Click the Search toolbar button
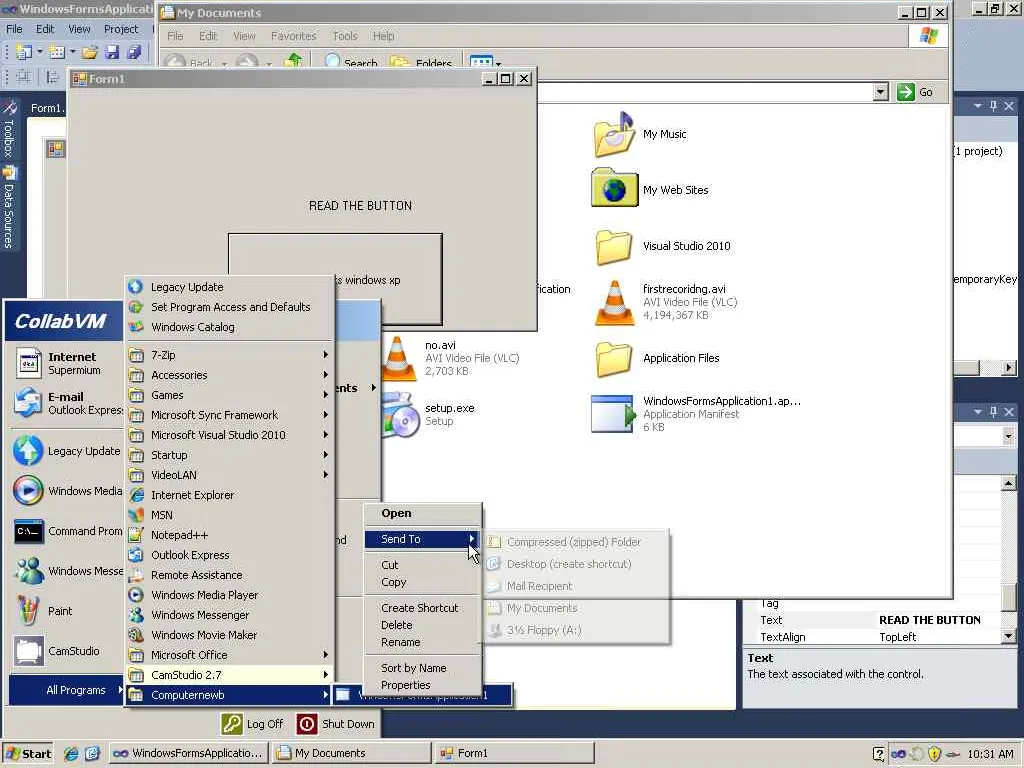Screen dimensions: 1024x768 351,61
